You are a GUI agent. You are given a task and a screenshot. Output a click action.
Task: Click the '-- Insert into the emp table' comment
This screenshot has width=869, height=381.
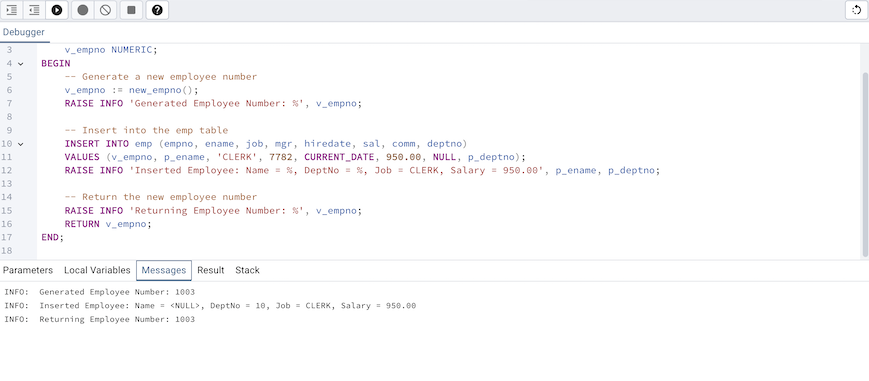point(146,130)
